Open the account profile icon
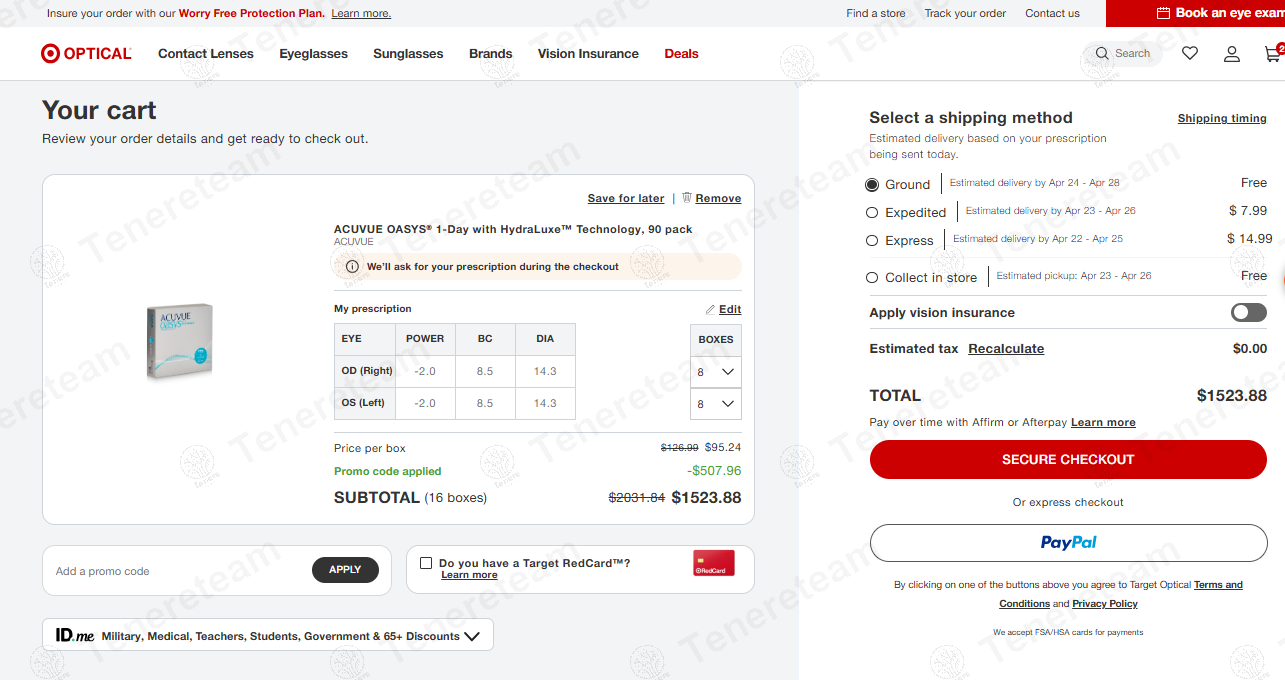Viewport: 1285px width, 680px height. tap(1232, 54)
